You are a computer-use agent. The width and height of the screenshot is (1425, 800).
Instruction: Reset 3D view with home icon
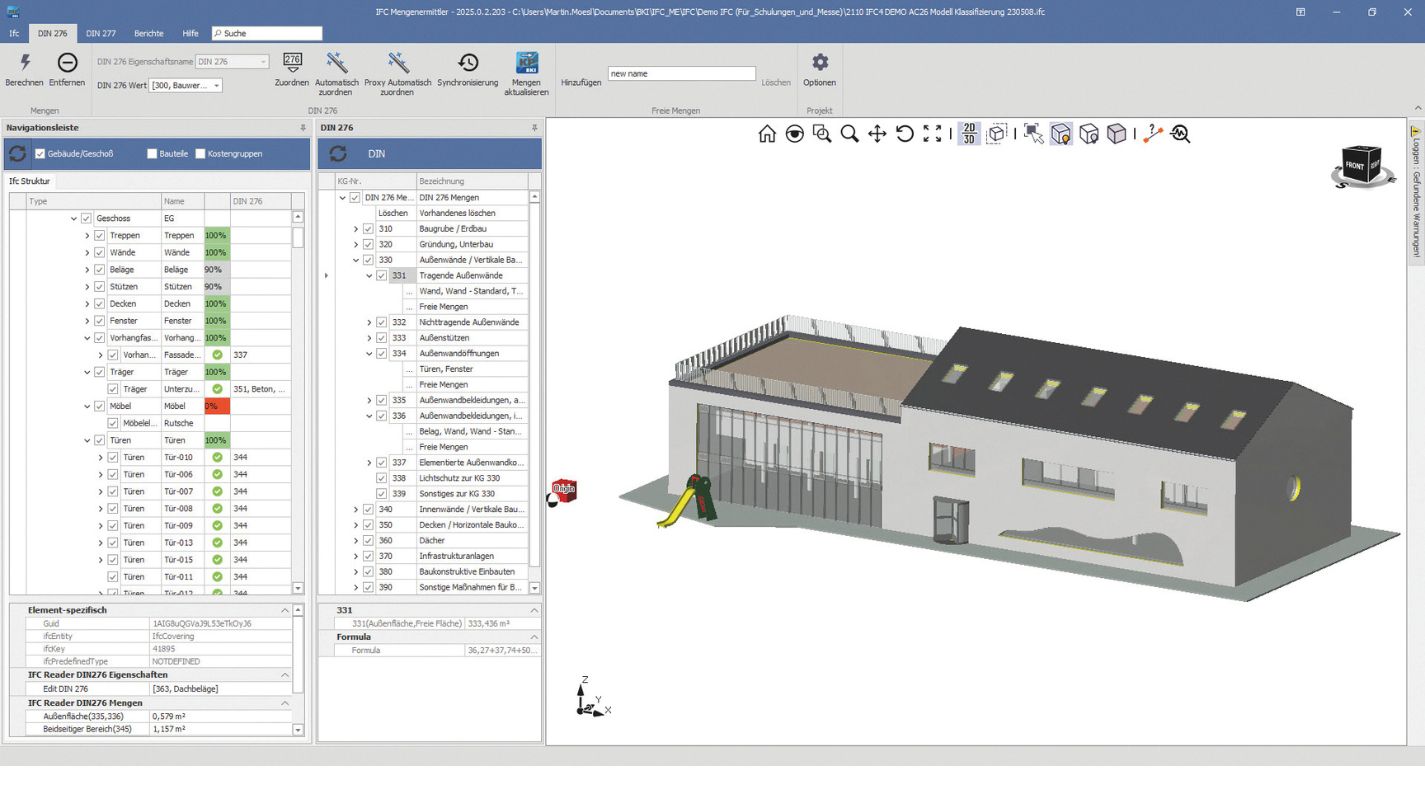[767, 134]
